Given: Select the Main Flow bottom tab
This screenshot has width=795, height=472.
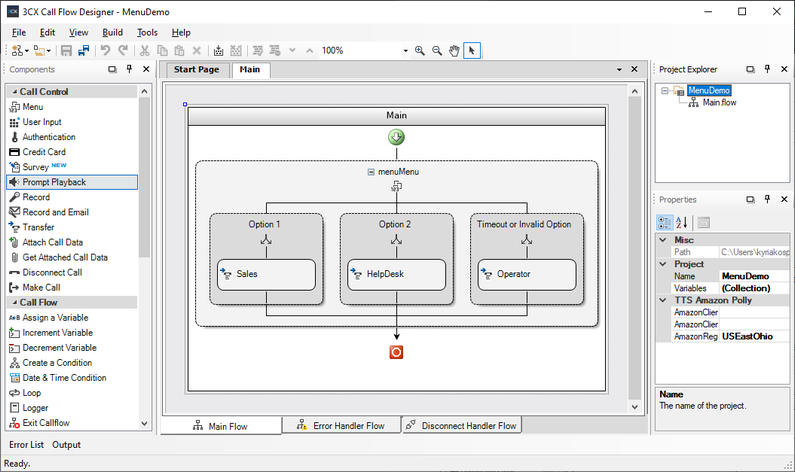Looking at the screenshot, I should (221, 426).
